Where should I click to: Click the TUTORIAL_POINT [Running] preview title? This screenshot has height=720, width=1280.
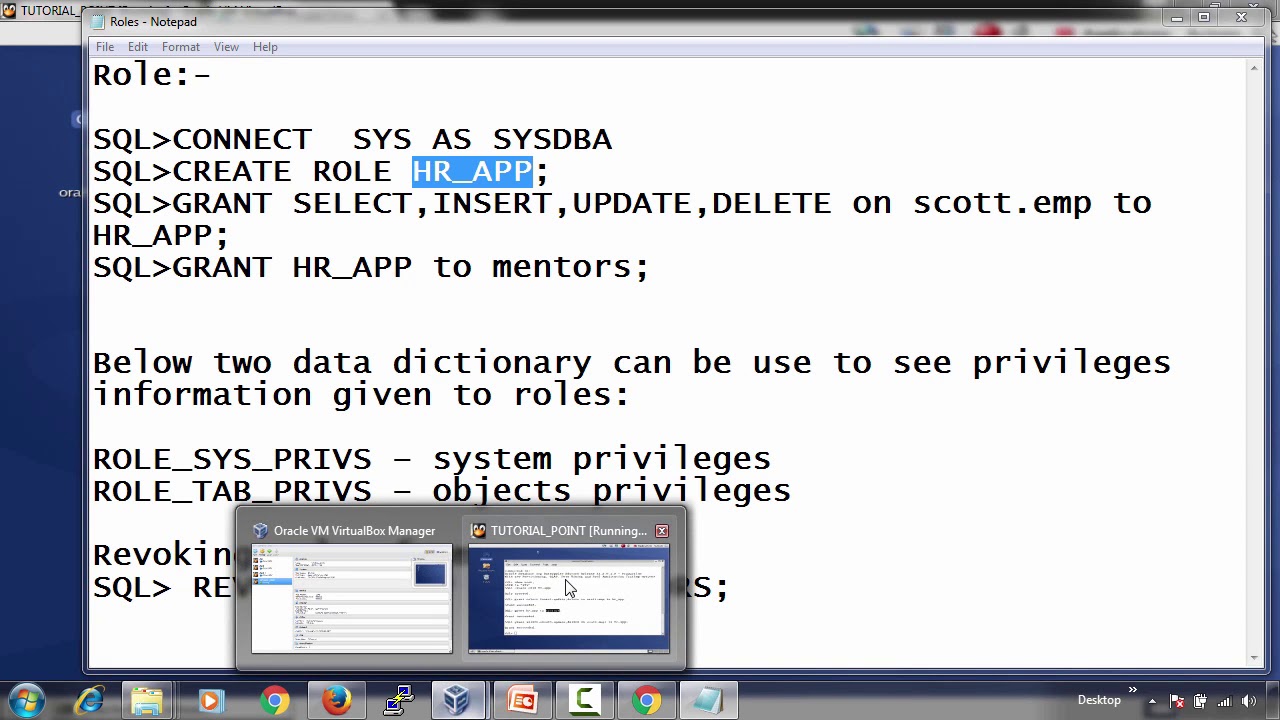coord(569,531)
